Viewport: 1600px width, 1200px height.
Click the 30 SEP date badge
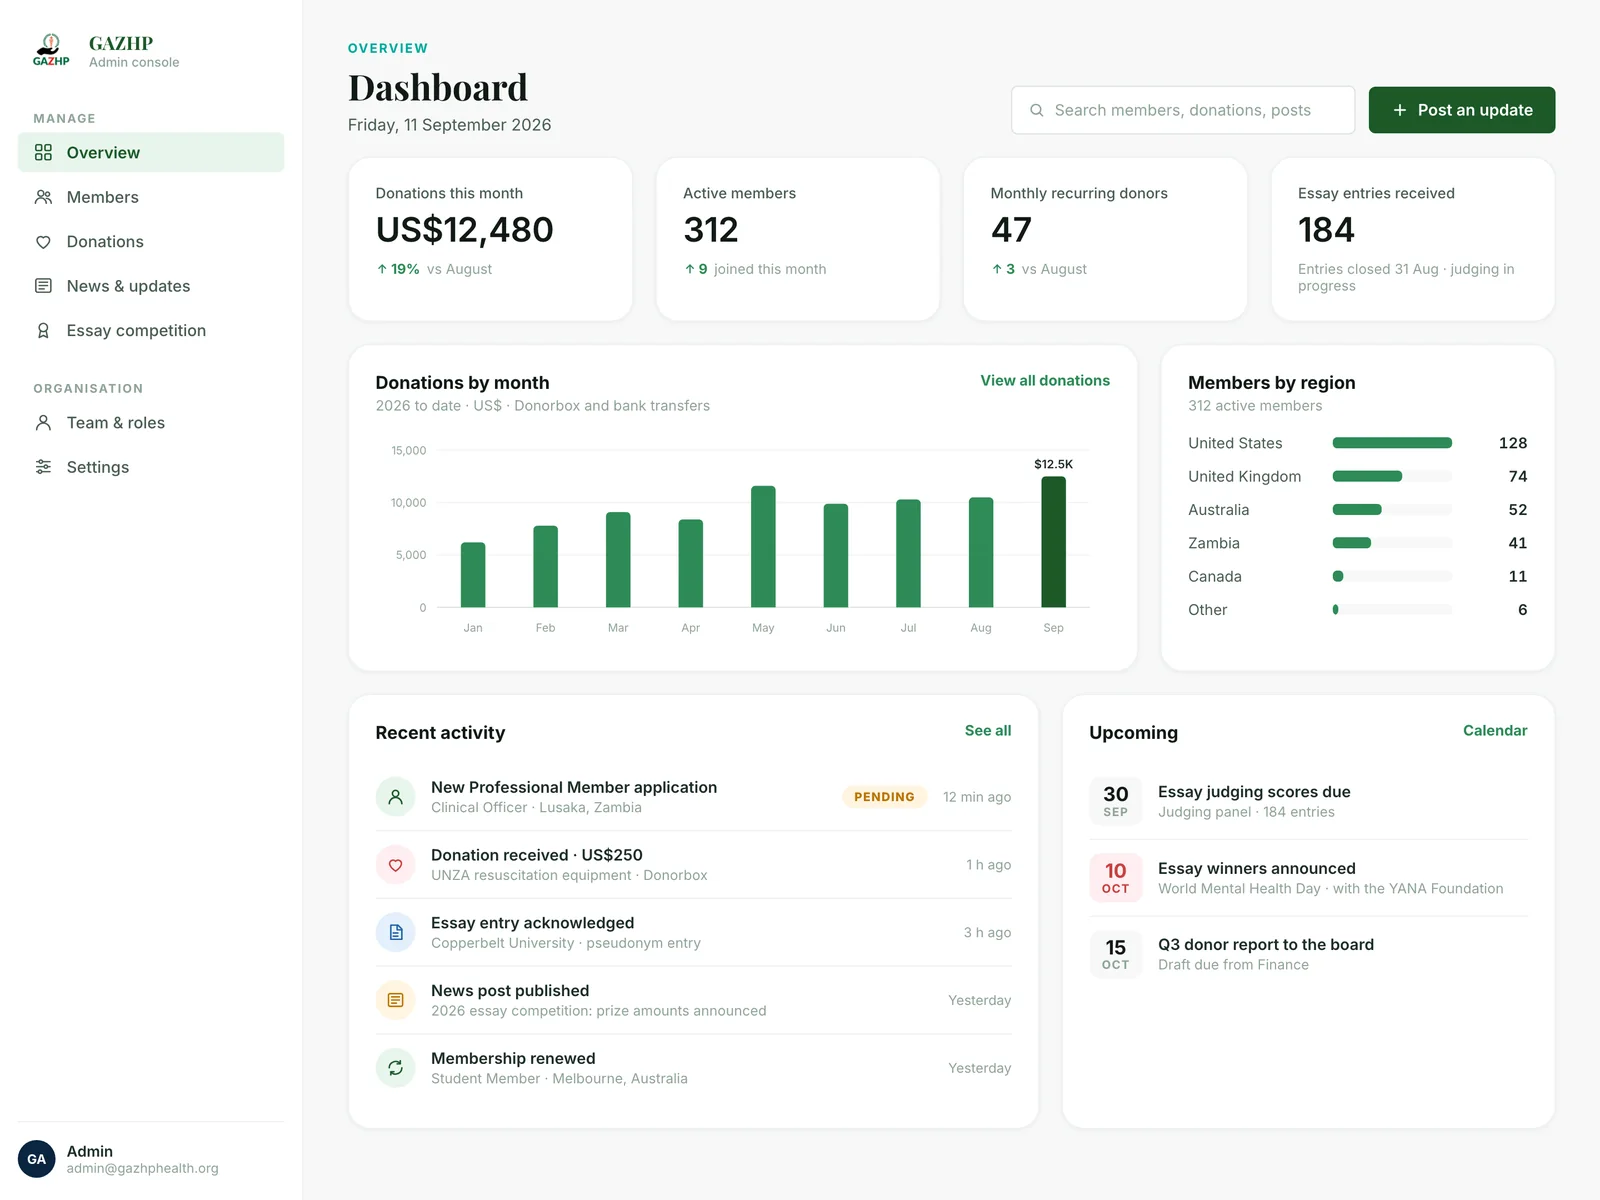(1116, 801)
